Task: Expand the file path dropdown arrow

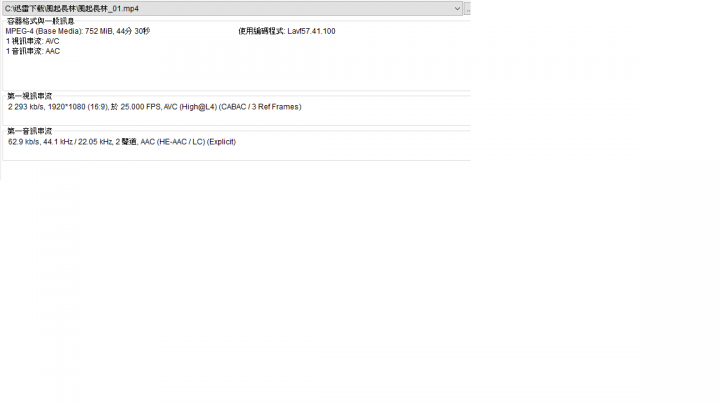Action: coord(457,8)
